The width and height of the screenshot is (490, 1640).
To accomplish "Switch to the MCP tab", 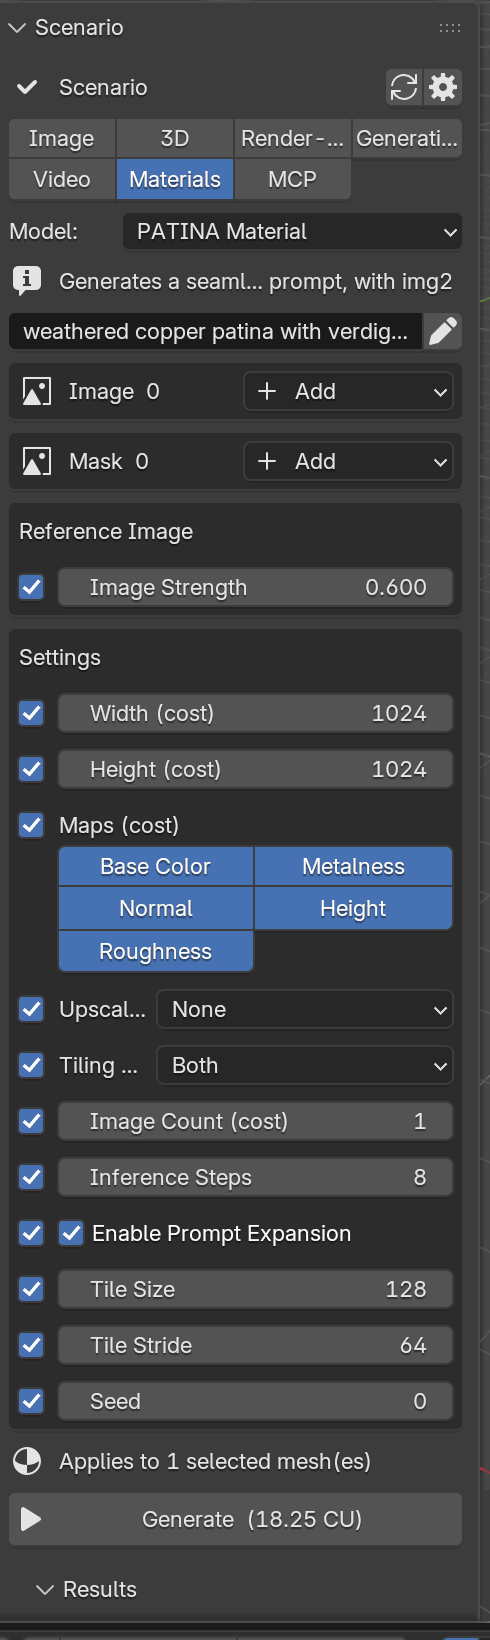I will 293,179.
